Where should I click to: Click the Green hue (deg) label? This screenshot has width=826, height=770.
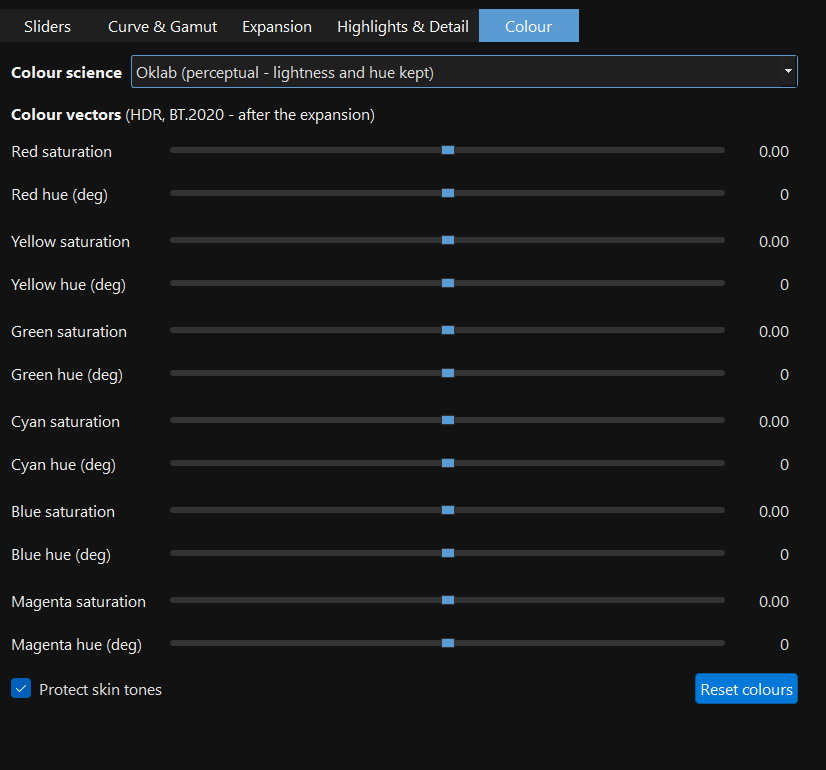[x=67, y=375]
